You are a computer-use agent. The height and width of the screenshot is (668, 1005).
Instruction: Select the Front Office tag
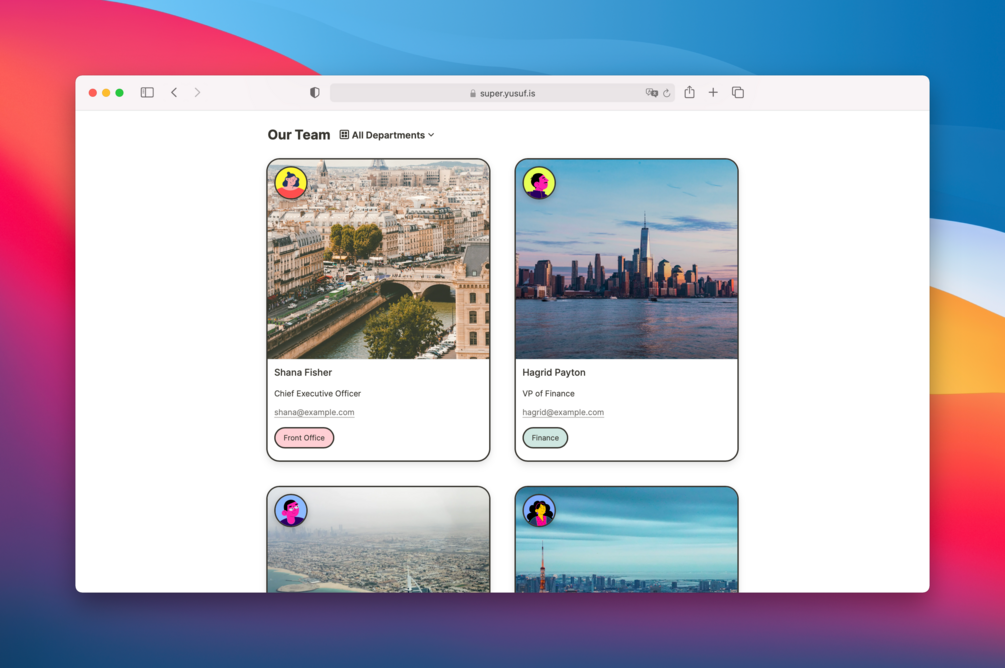tap(304, 438)
